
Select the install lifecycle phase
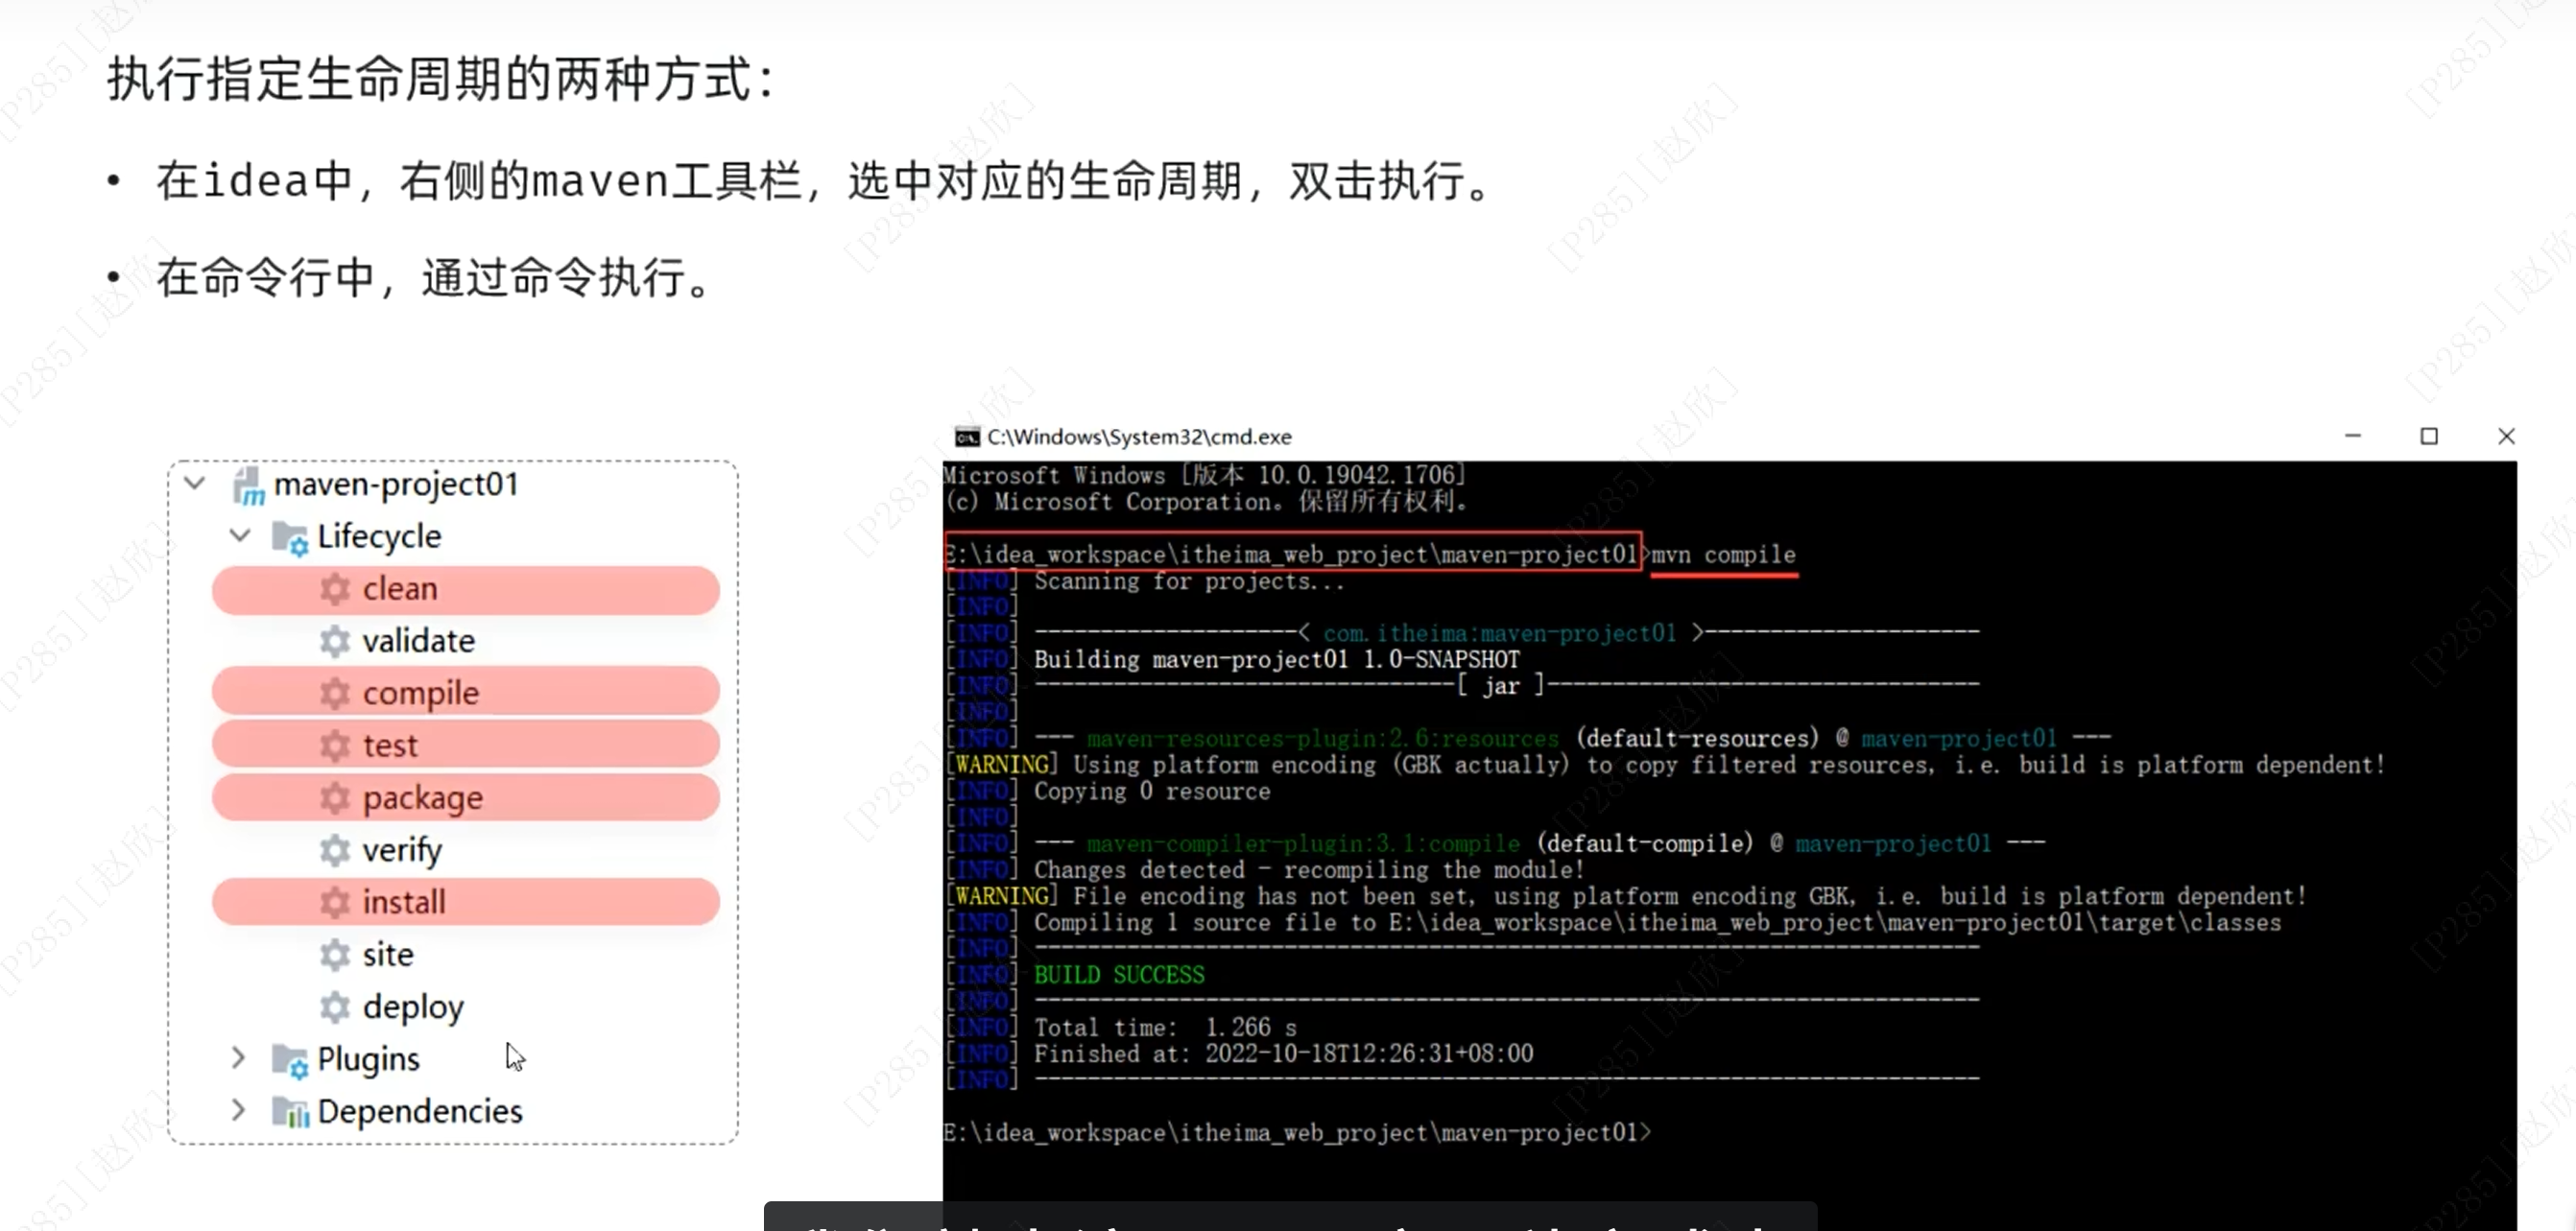click(403, 902)
